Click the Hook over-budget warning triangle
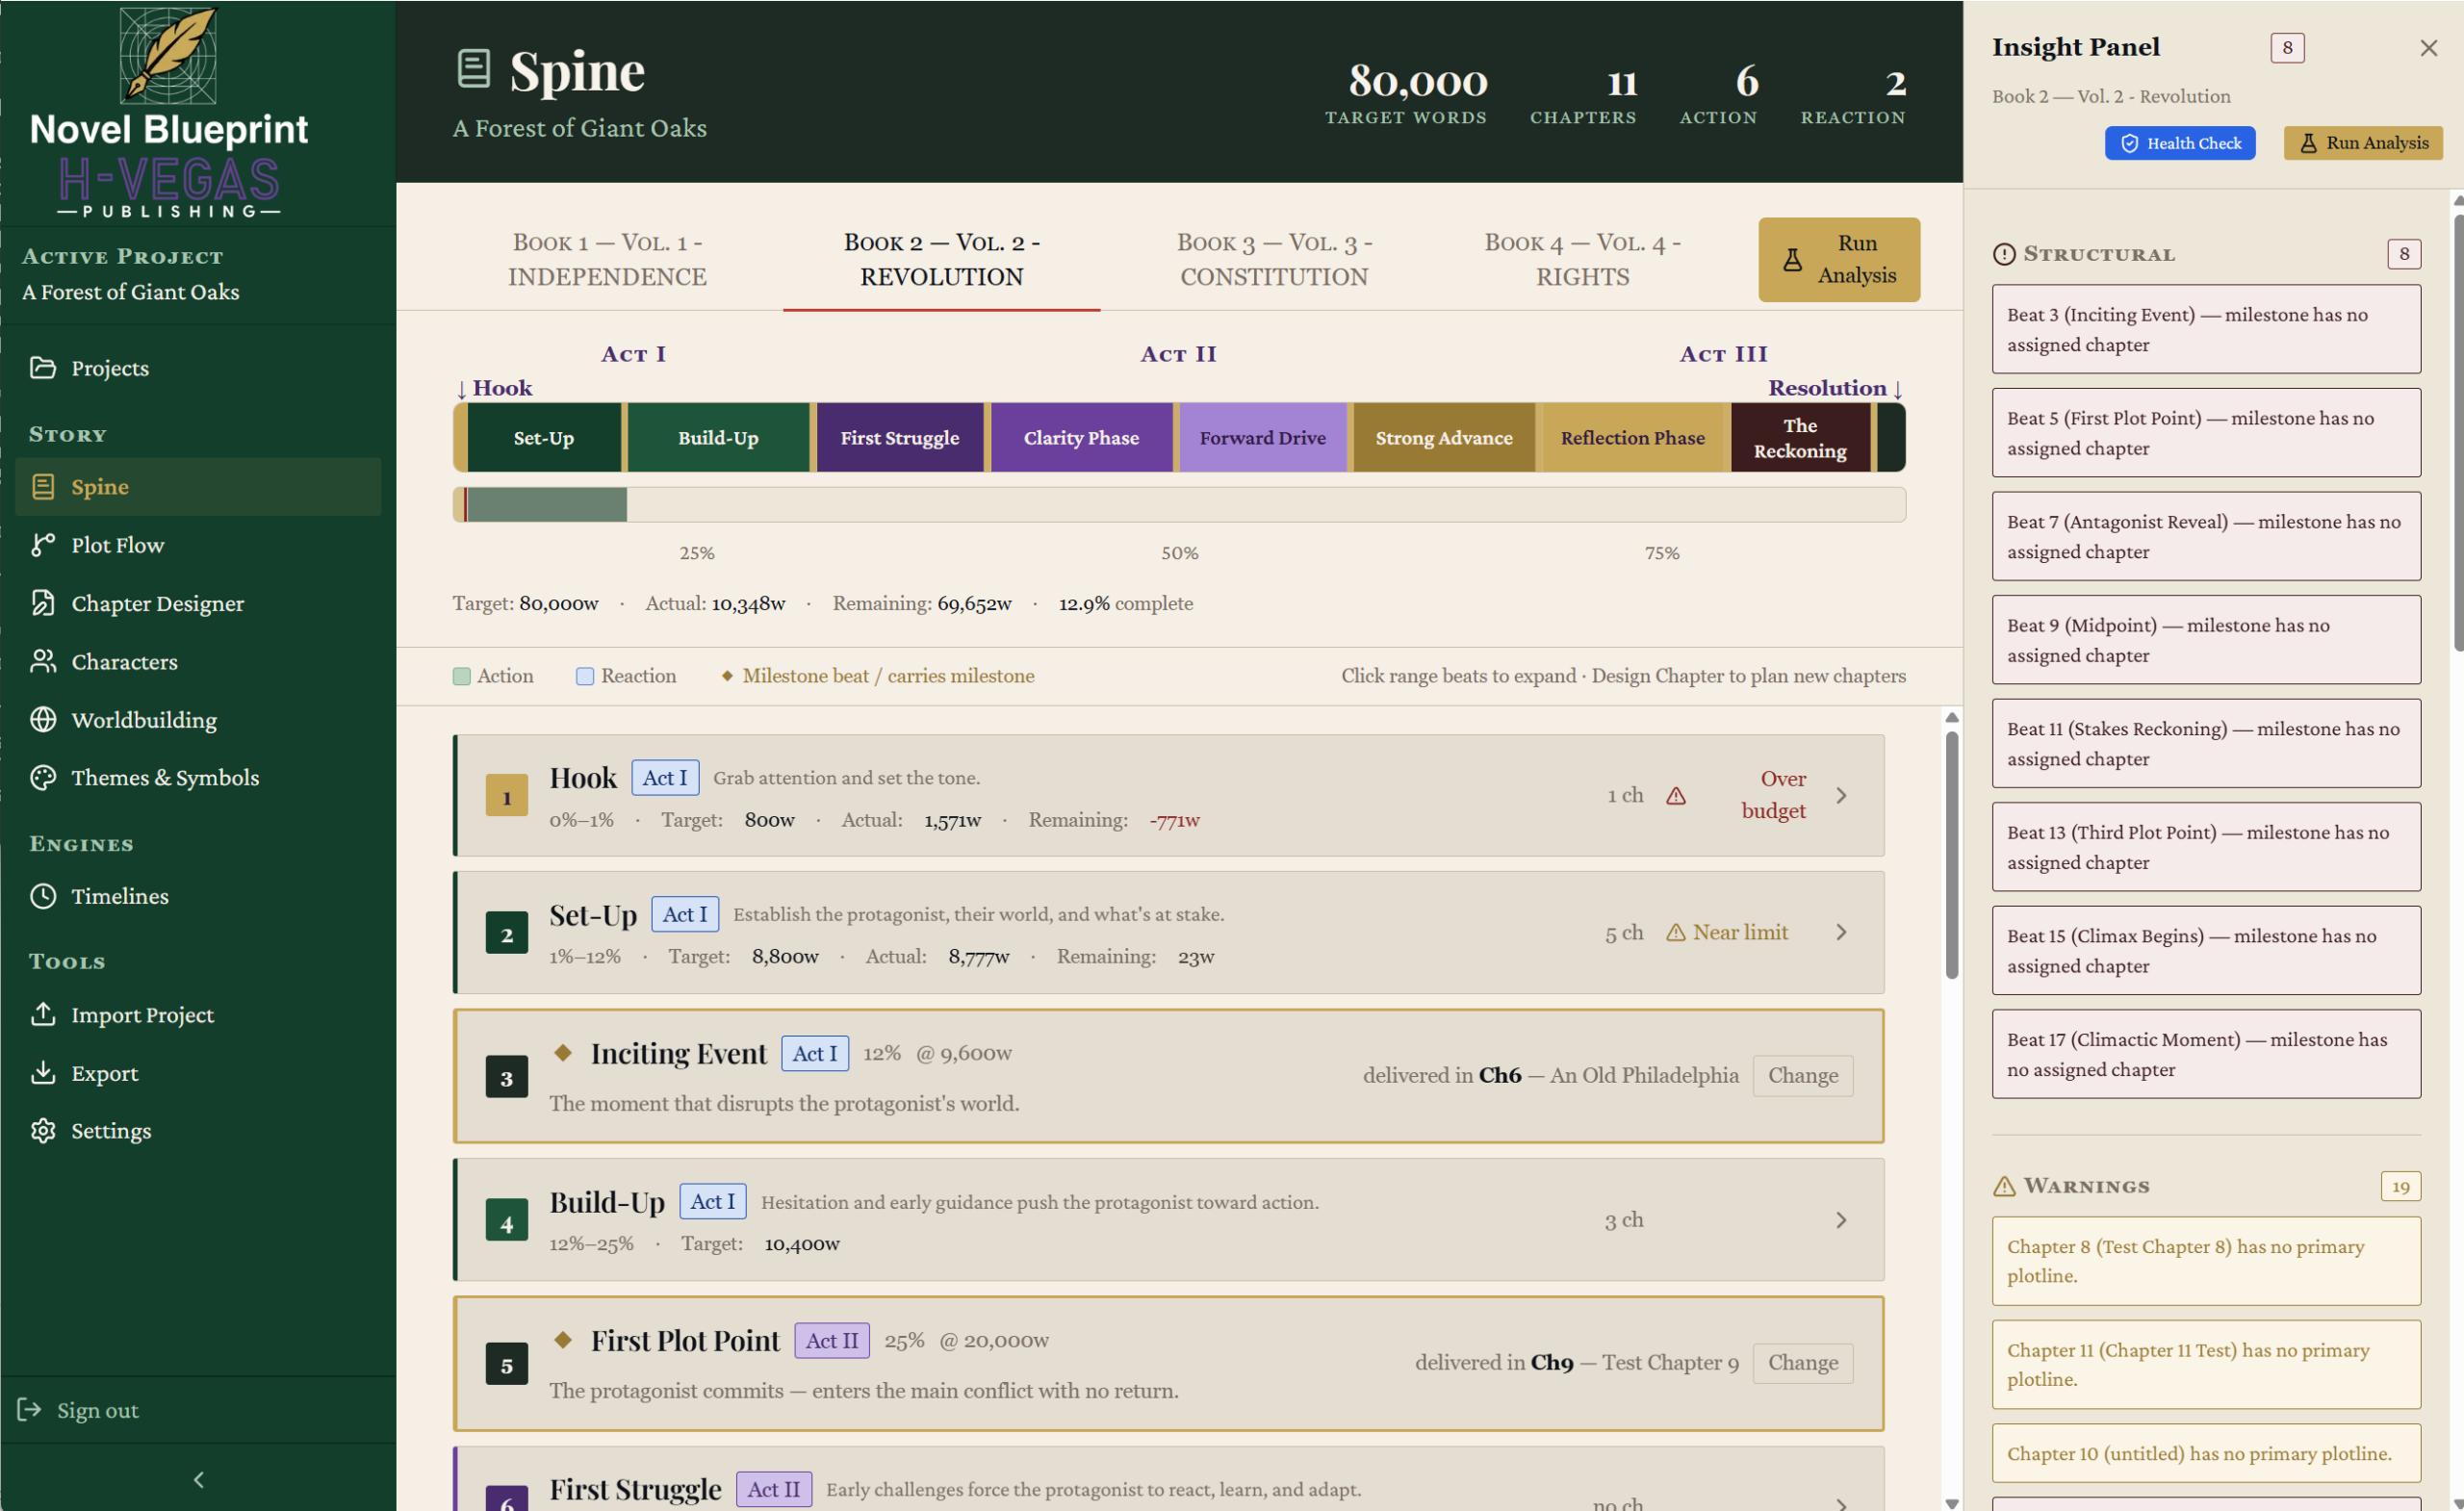The height and width of the screenshot is (1511, 2464). coord(1677,796)
